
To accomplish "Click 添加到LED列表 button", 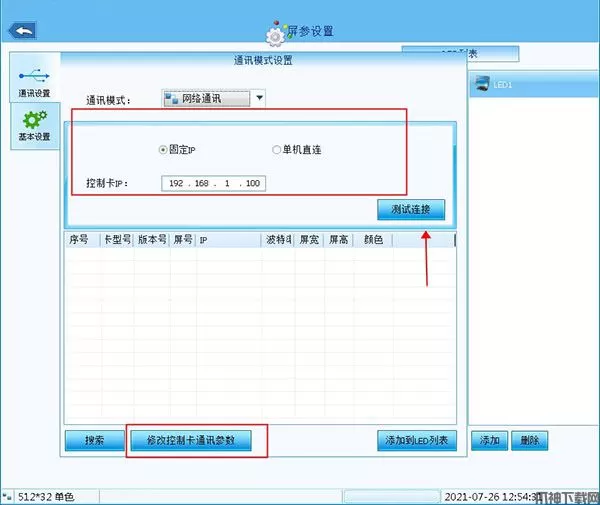I will (x=417, y=441).
